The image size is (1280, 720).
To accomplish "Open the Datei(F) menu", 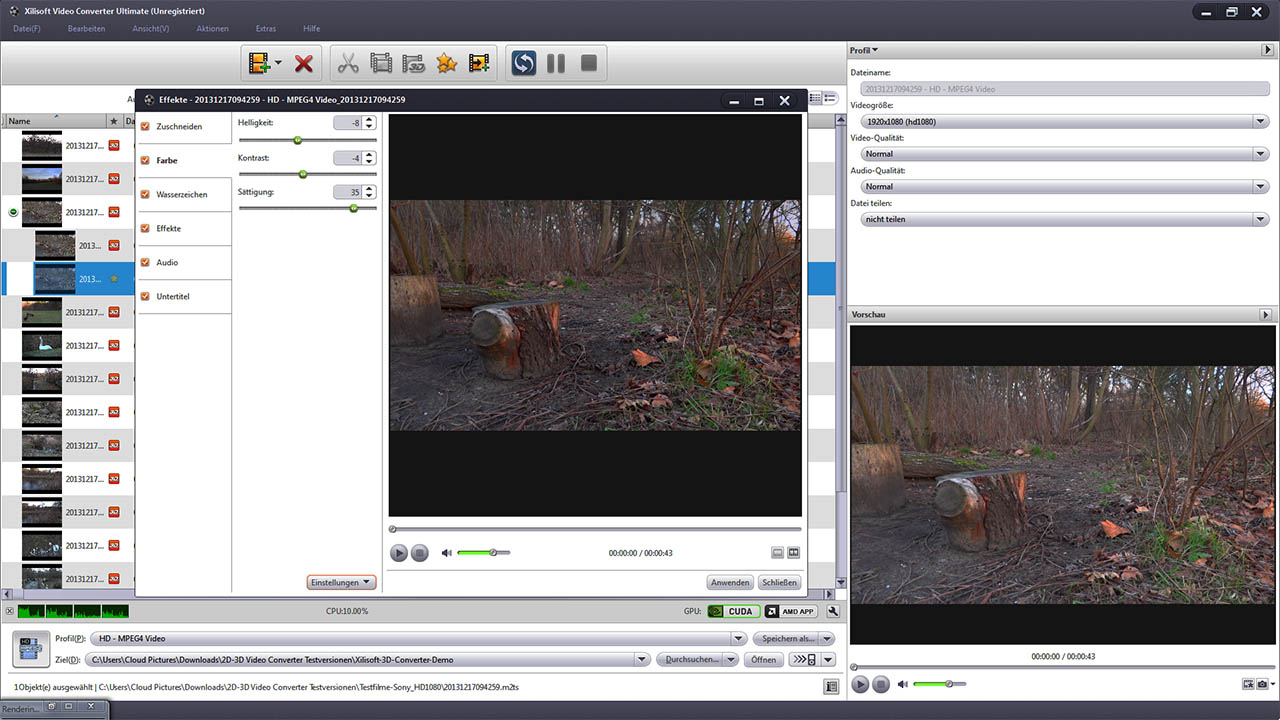I will pos(27,28).
